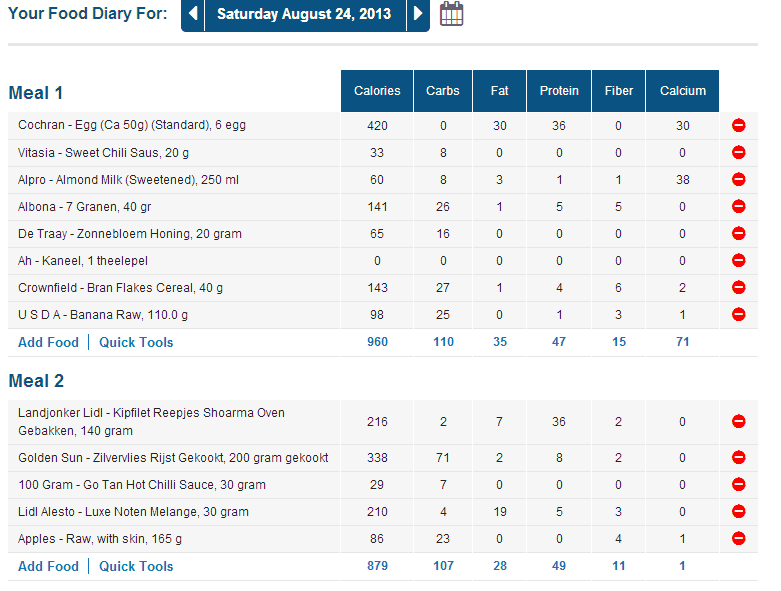Delete the Ah Kaneel entry
This screenshot has height=591, width=781.
[x=739, y=261]
